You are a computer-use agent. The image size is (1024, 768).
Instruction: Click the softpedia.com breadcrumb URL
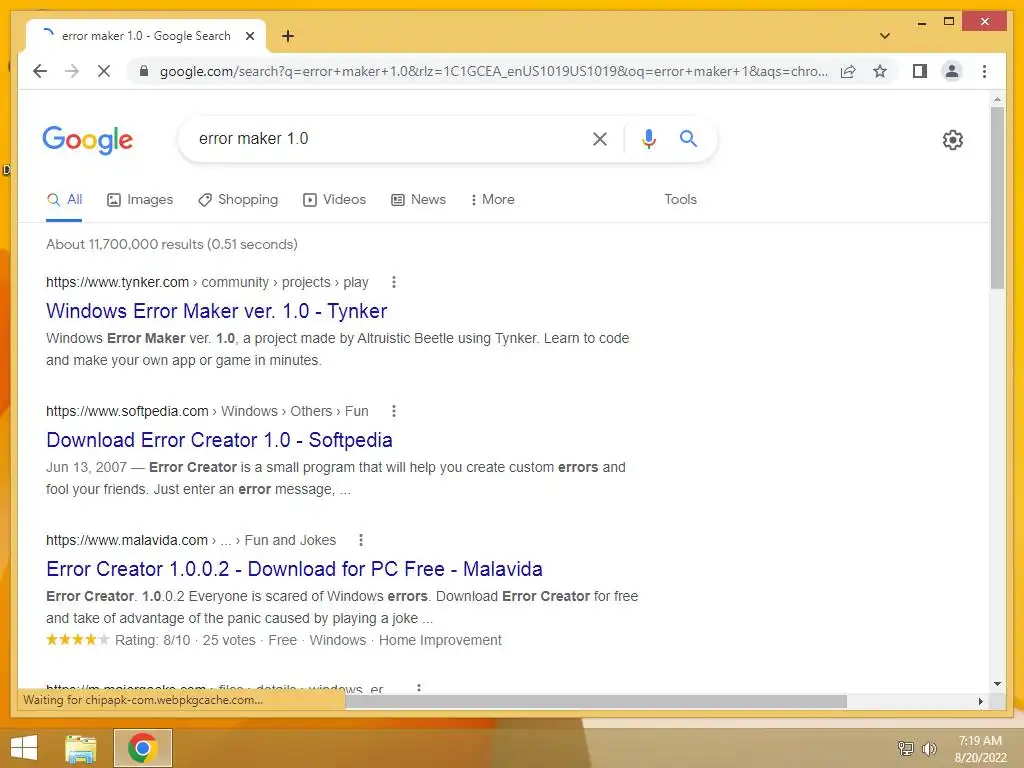[207, 411]
